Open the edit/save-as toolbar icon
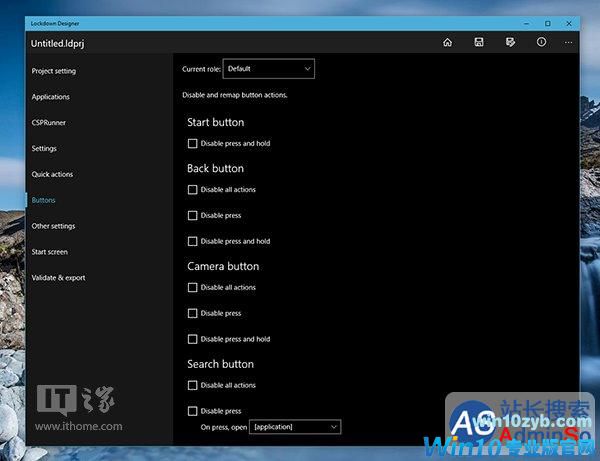 tap(510, 42)
